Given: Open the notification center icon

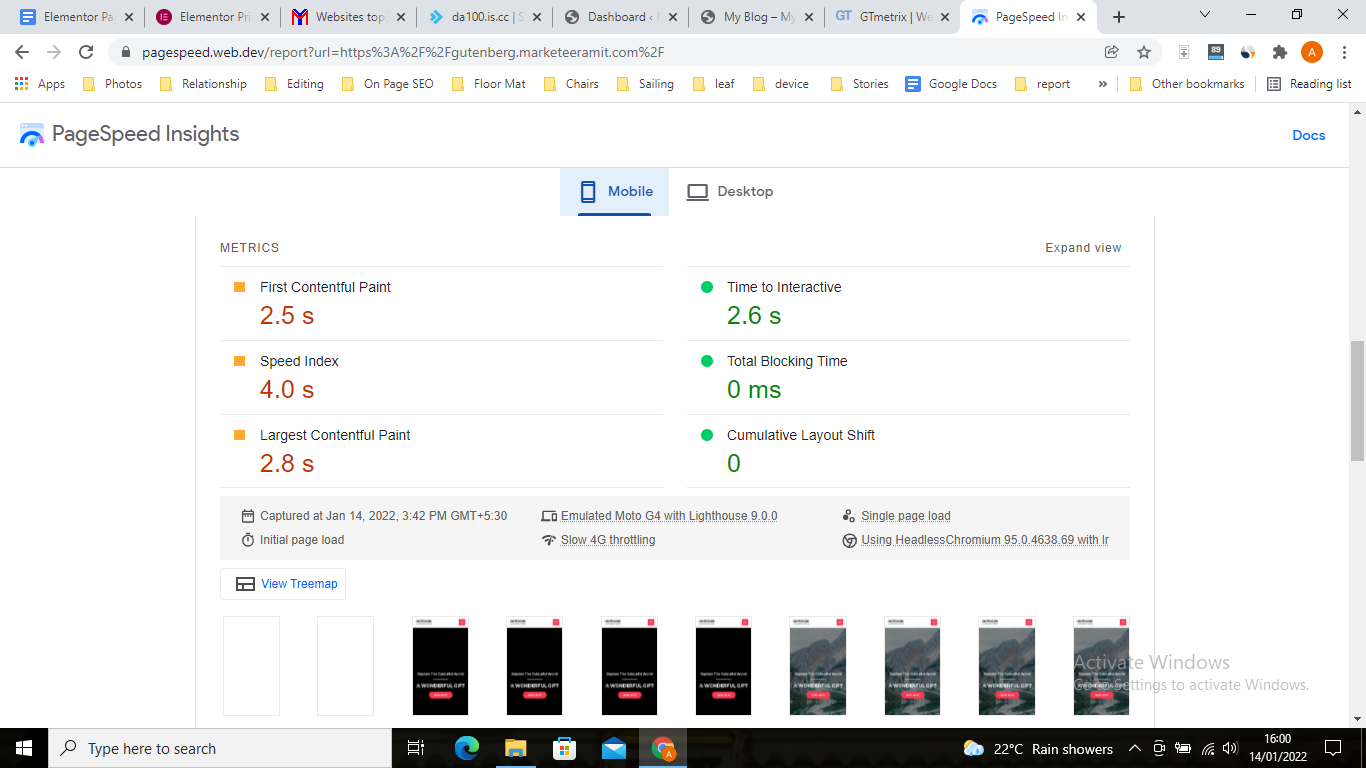Looking at the screenshot, I should point(1333,748).
